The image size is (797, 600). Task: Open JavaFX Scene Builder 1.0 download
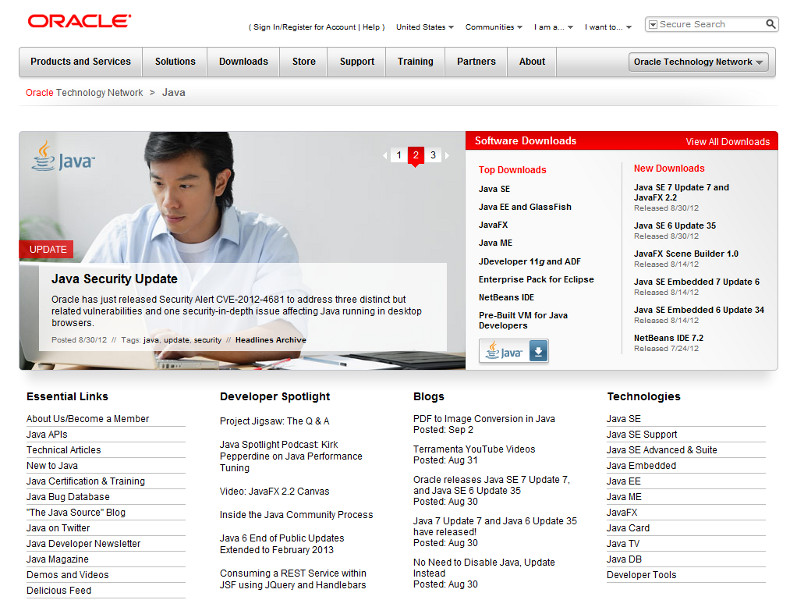coord(686,253)
